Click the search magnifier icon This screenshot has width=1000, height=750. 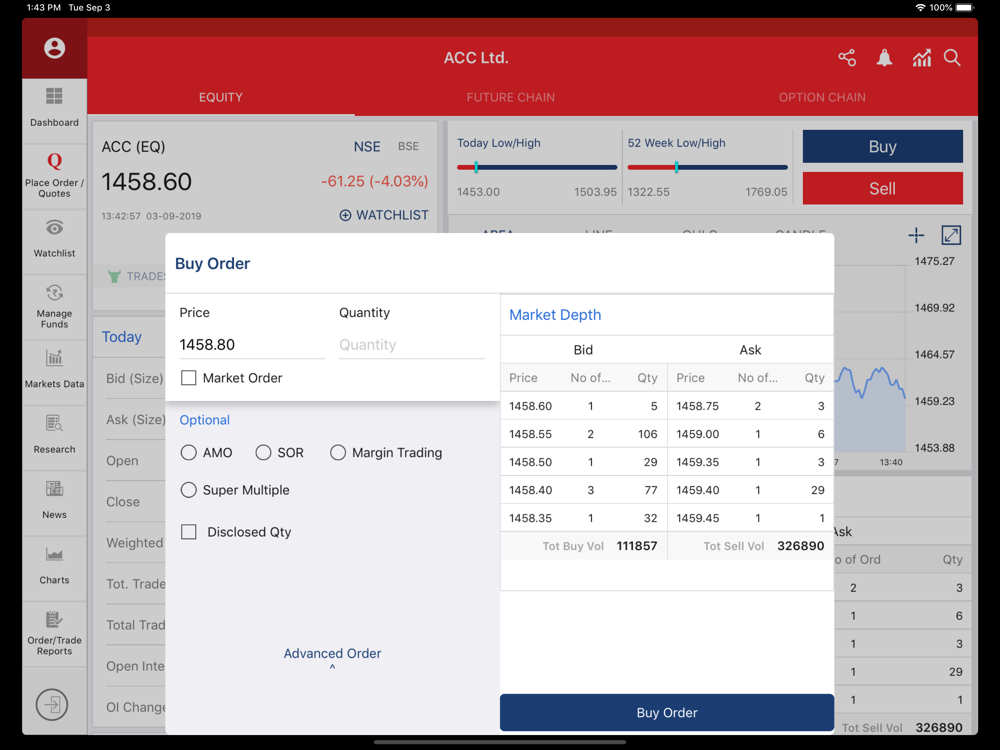tap(952, 58)
